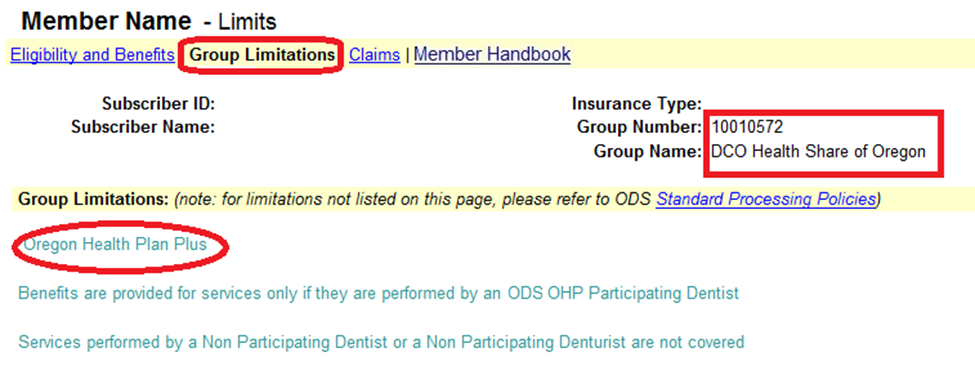Screen dimensions: 975x375
Task: Open the Eligibility and Benefits link
Action: pyautogui.click(x=92, y=55)
